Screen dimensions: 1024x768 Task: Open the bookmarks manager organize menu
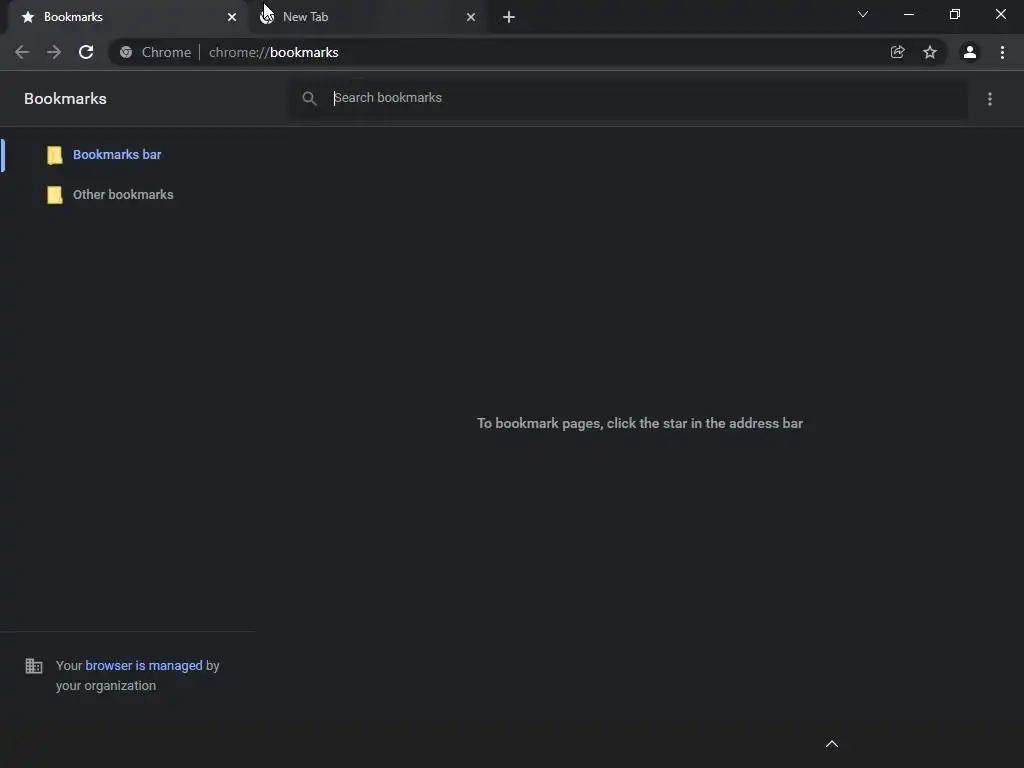pos(990,99)
